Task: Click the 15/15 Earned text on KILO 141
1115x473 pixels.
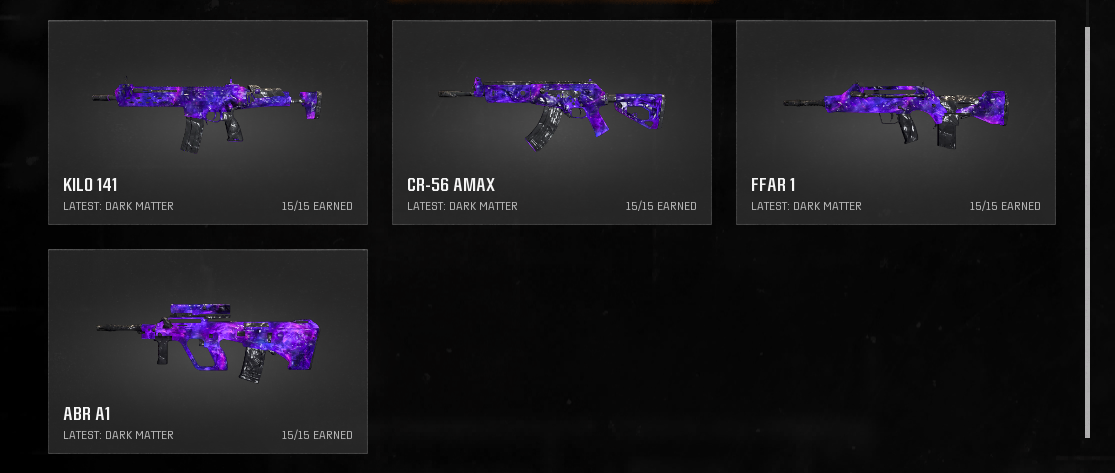Action: pyautogui.click(x=317, y=206)
